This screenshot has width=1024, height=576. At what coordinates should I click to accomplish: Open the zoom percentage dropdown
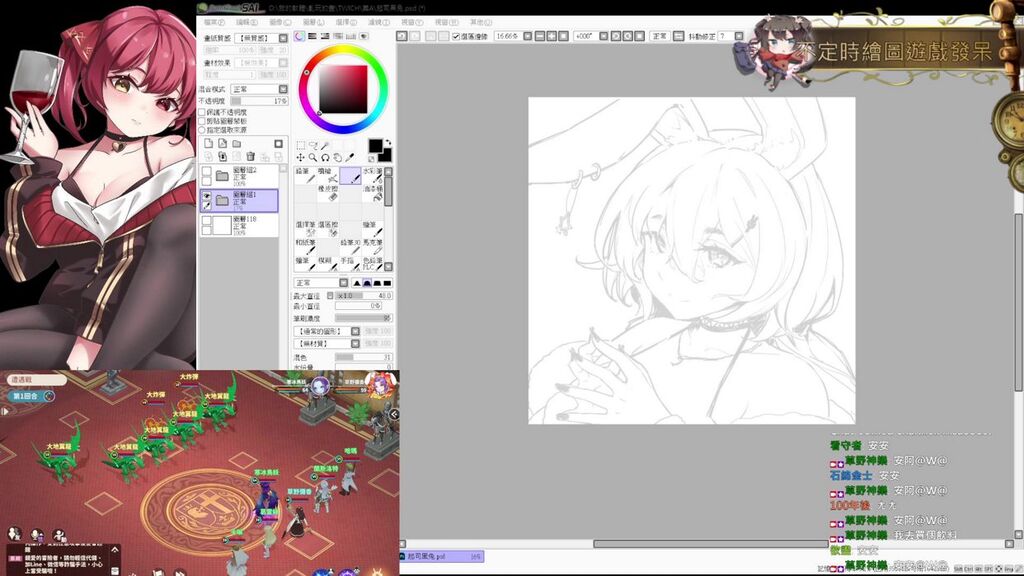pyautogui.click(x=528, y=37)
